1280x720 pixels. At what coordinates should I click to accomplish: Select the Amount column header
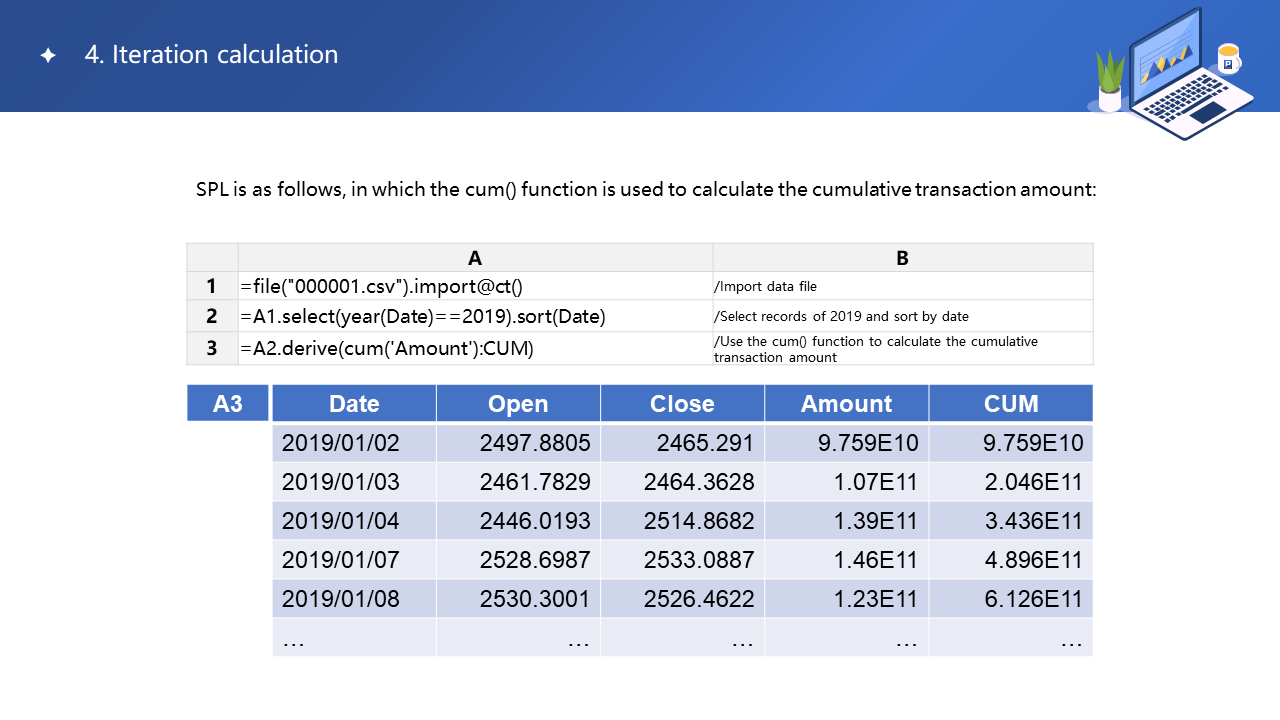[846, 403]
